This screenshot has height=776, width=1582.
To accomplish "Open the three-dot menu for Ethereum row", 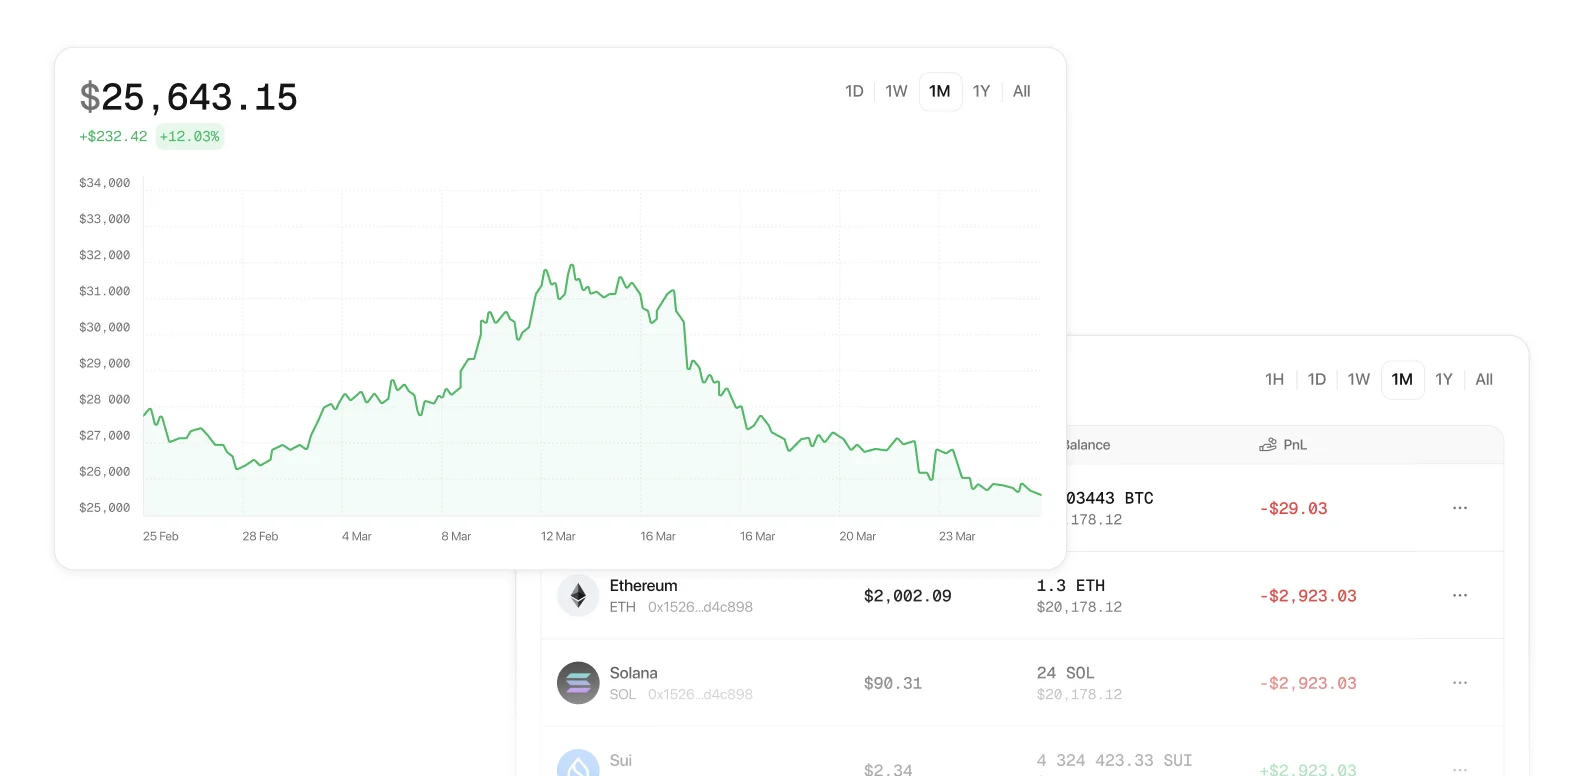I will pos(1460,595).
